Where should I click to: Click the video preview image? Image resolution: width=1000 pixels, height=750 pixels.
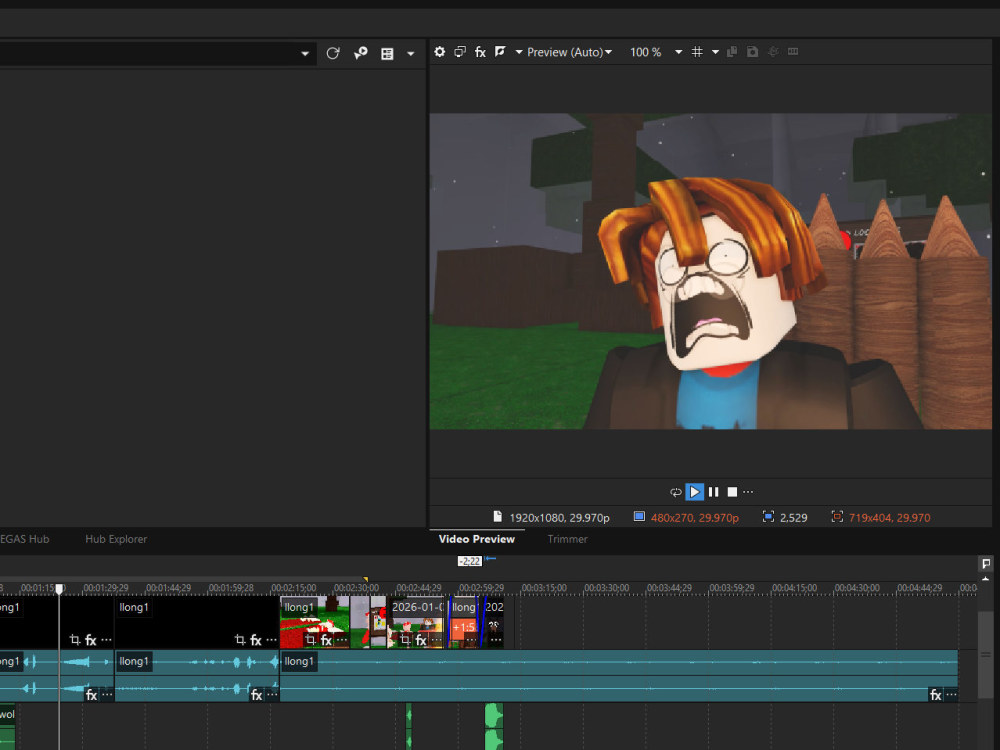710,271
